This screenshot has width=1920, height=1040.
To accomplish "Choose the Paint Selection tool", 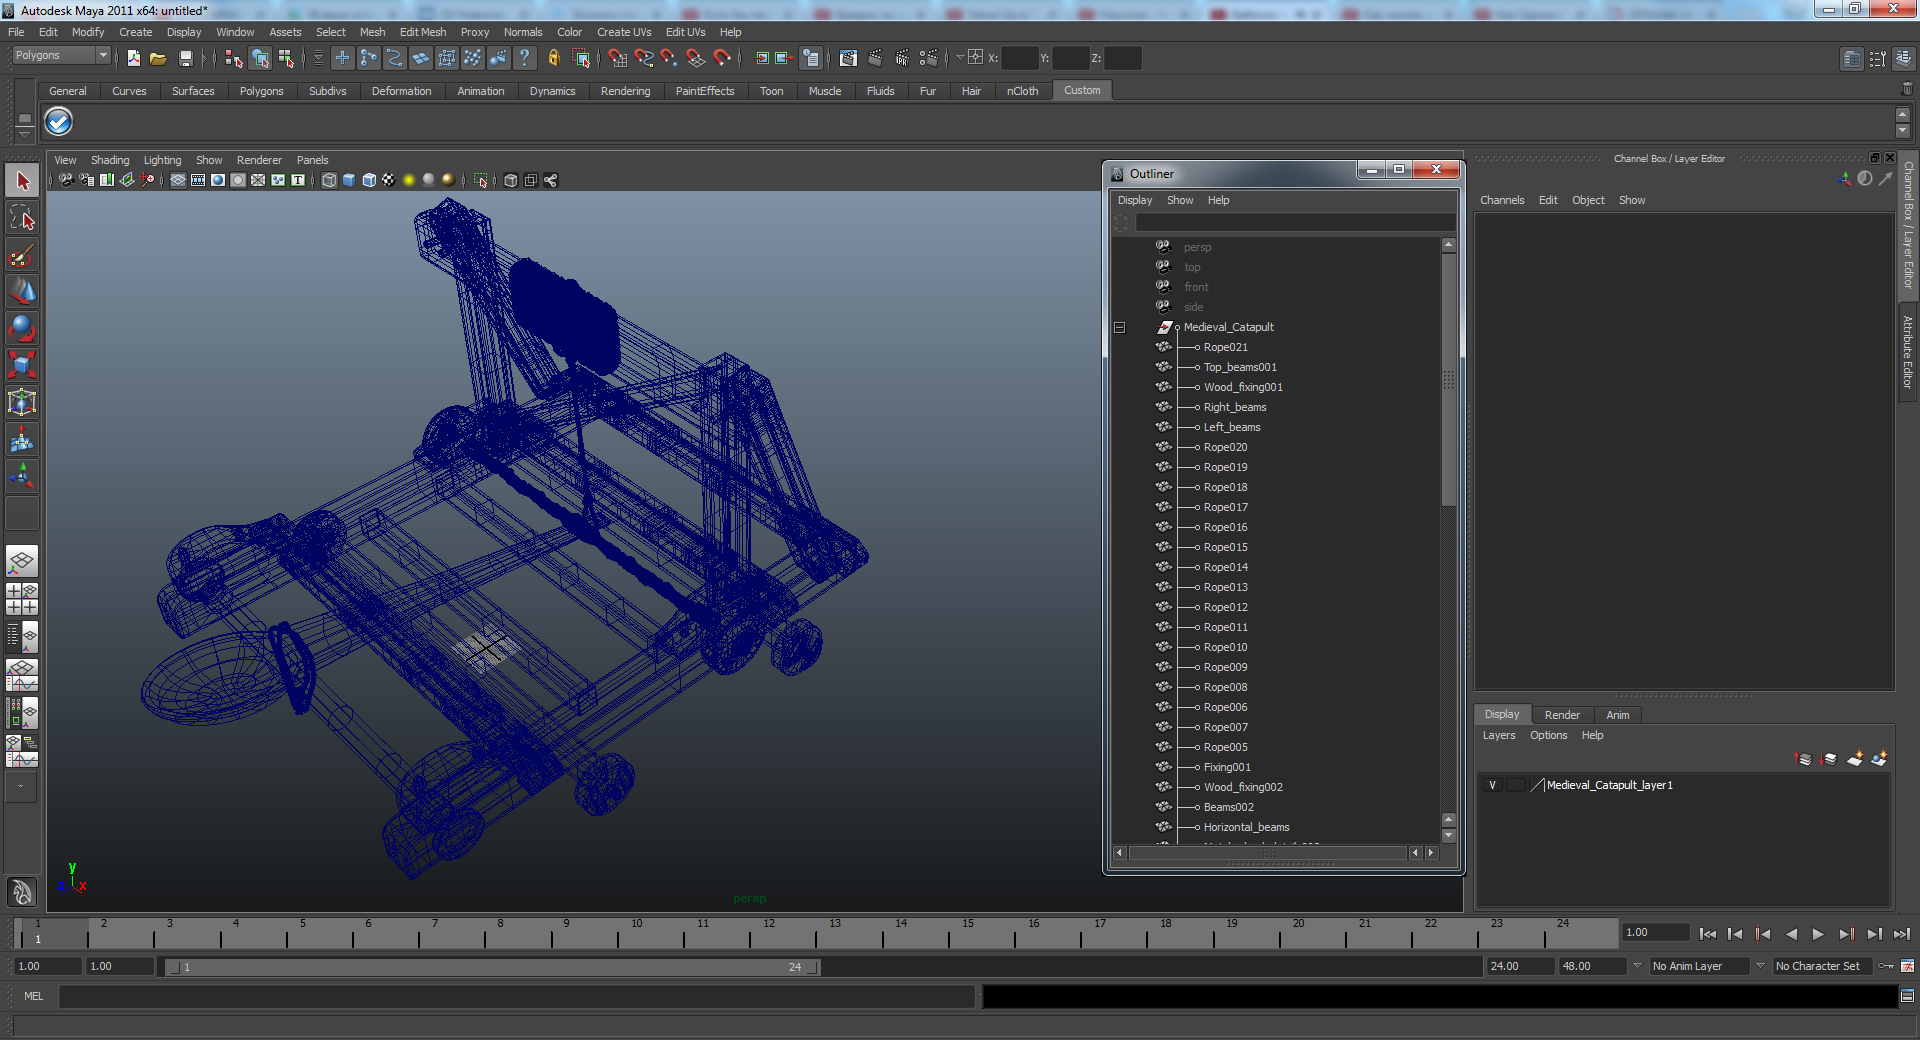I will click(22, 255).
